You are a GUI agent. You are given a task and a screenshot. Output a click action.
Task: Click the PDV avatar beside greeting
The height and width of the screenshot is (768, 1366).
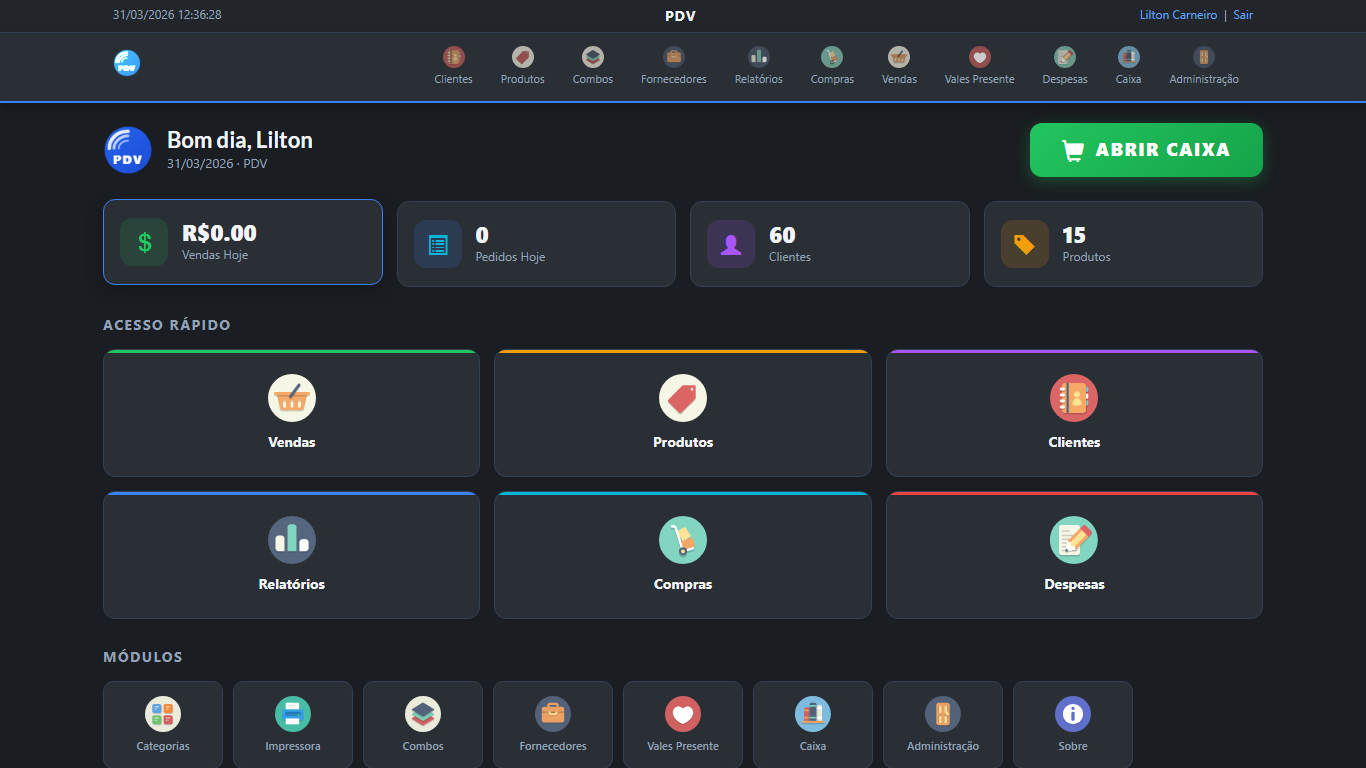pyautogui.click(x=128, y=150)
